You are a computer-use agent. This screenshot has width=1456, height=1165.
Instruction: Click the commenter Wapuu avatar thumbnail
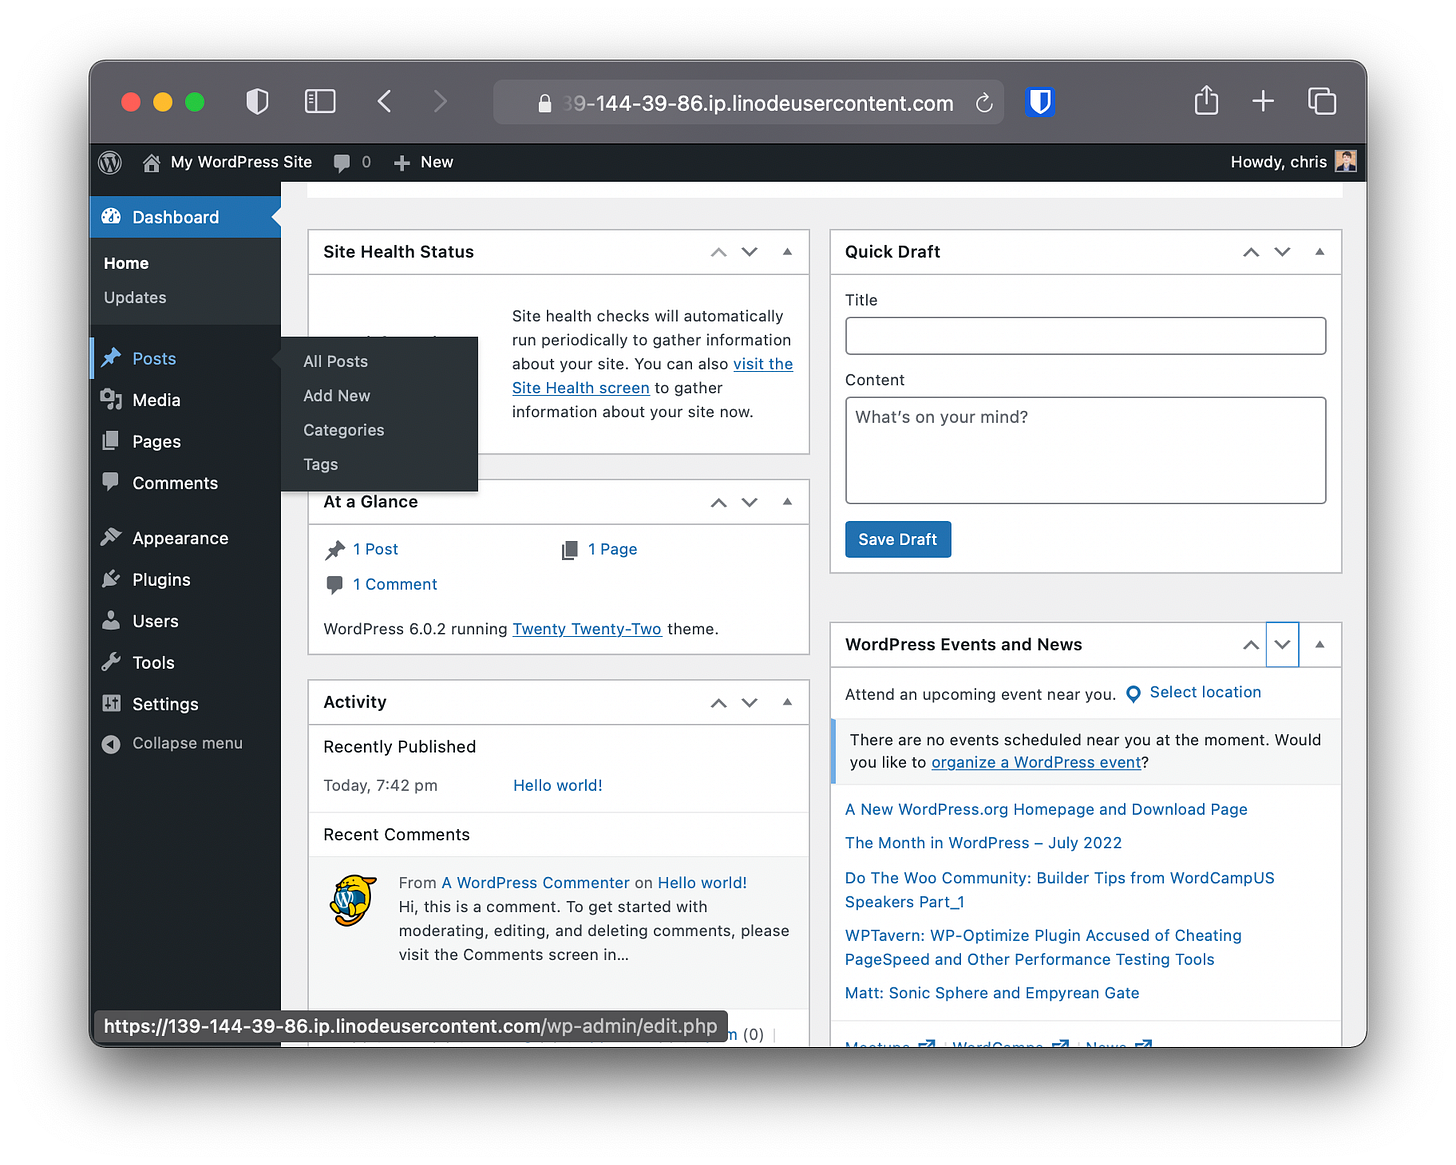coord(353,900)
